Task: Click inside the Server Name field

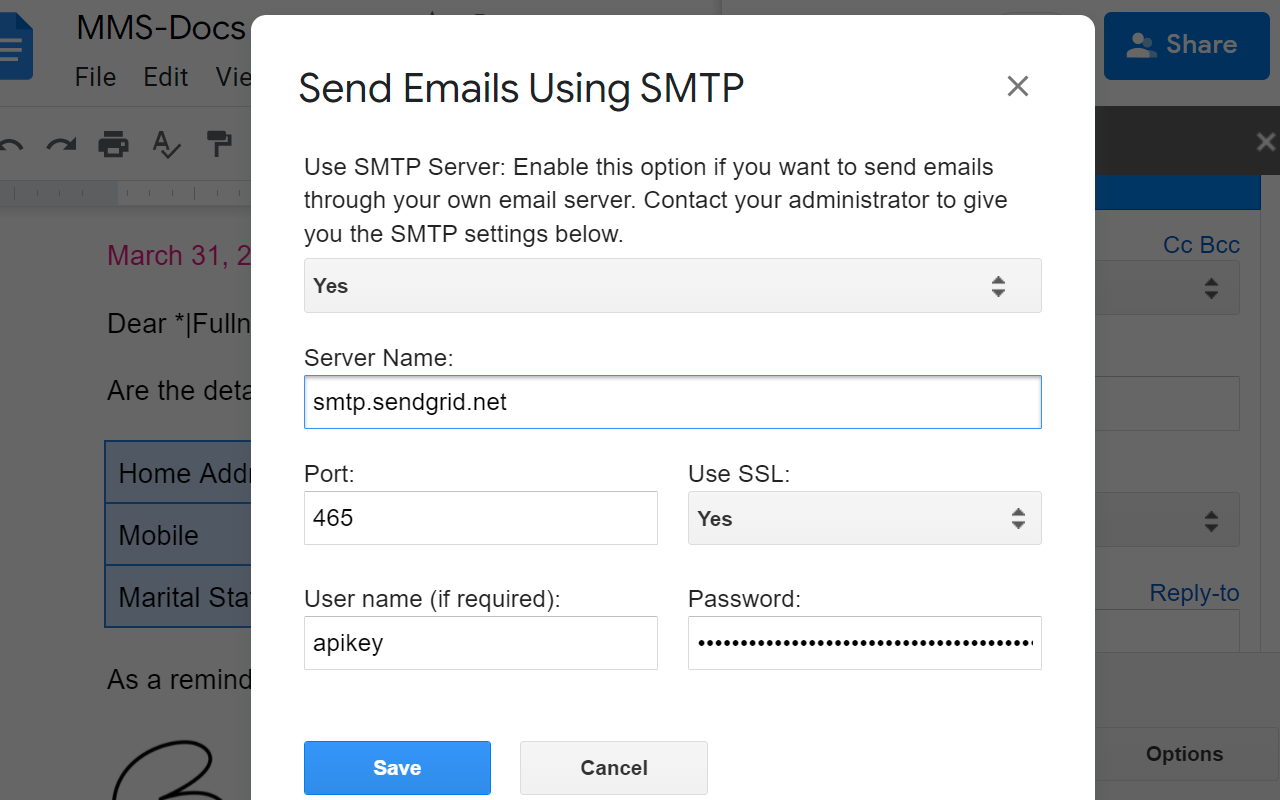Action: (672, 402)
